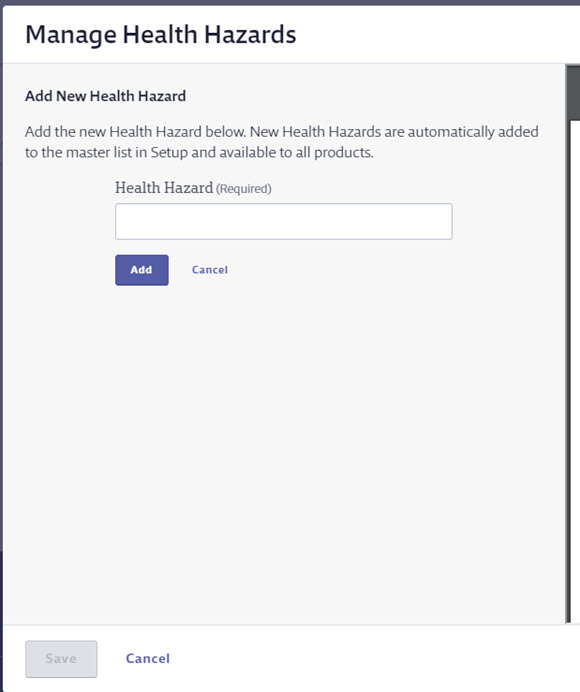Click the "(Required)" marker next to the field label
The image size is (580, 692).
pyautogui.click(x=244, y=189)
